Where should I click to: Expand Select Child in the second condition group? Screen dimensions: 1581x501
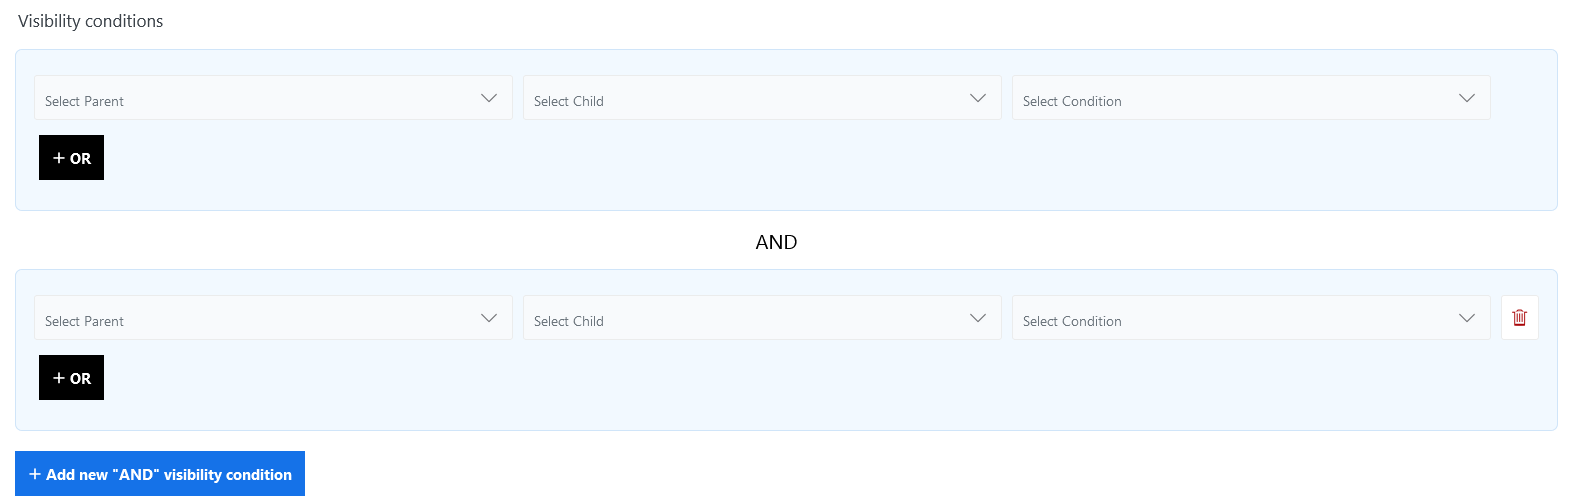(740, 318)
